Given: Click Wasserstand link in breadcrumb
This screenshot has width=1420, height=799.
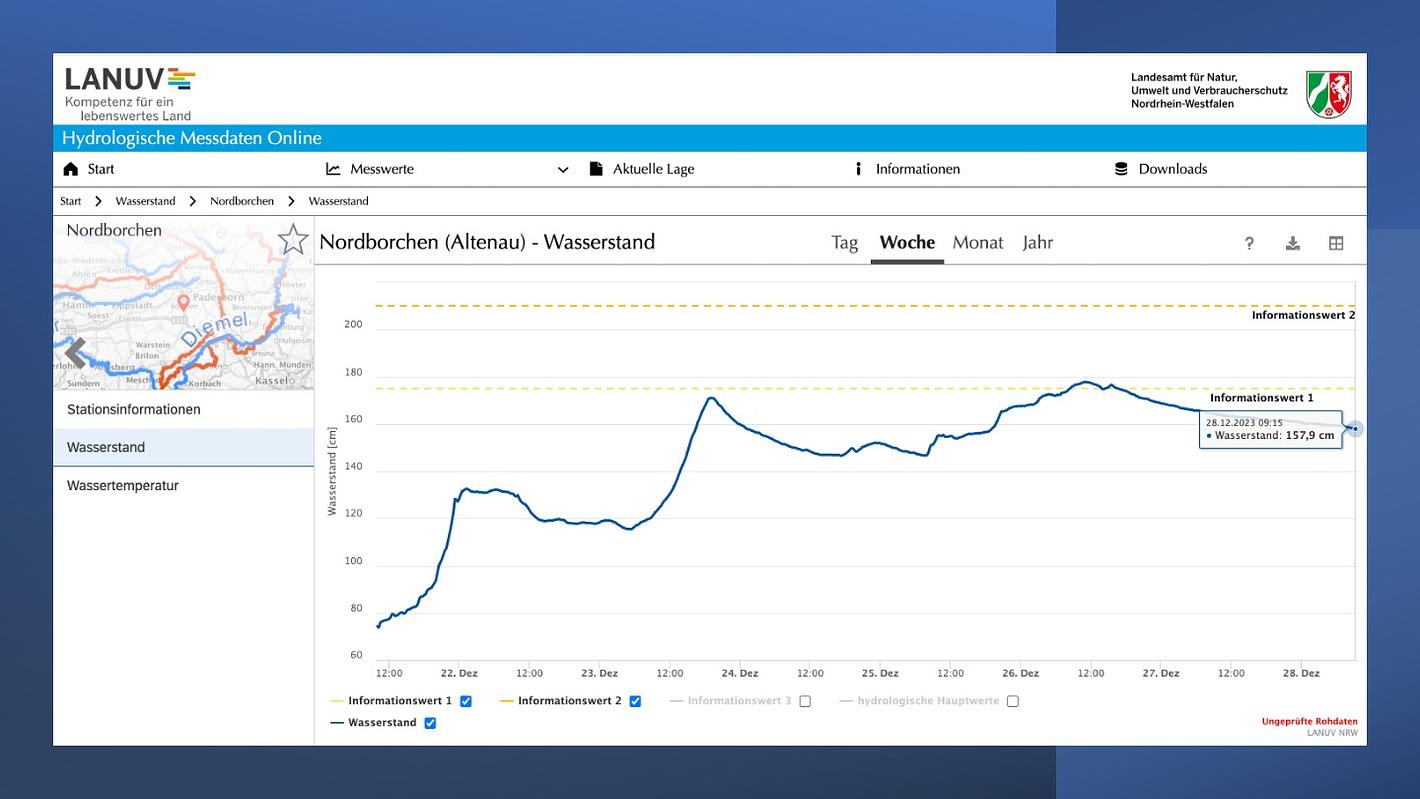Looking at the screenshot, I should click(145, 201).
